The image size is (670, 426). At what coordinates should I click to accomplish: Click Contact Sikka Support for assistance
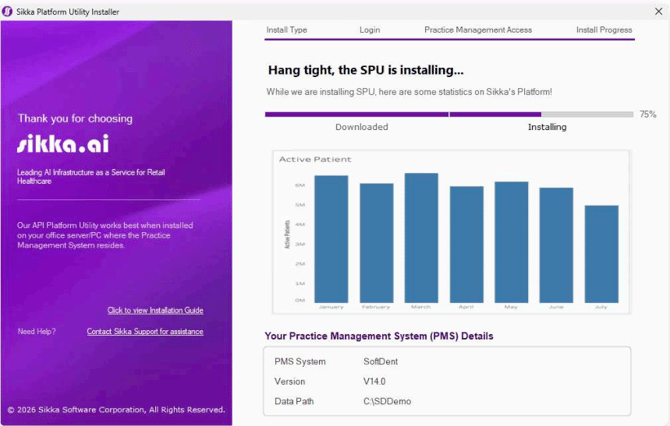tap(145, 331)
